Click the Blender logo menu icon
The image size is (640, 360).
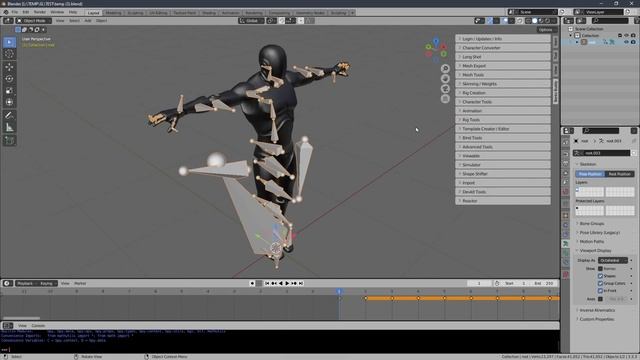(6, 12)
